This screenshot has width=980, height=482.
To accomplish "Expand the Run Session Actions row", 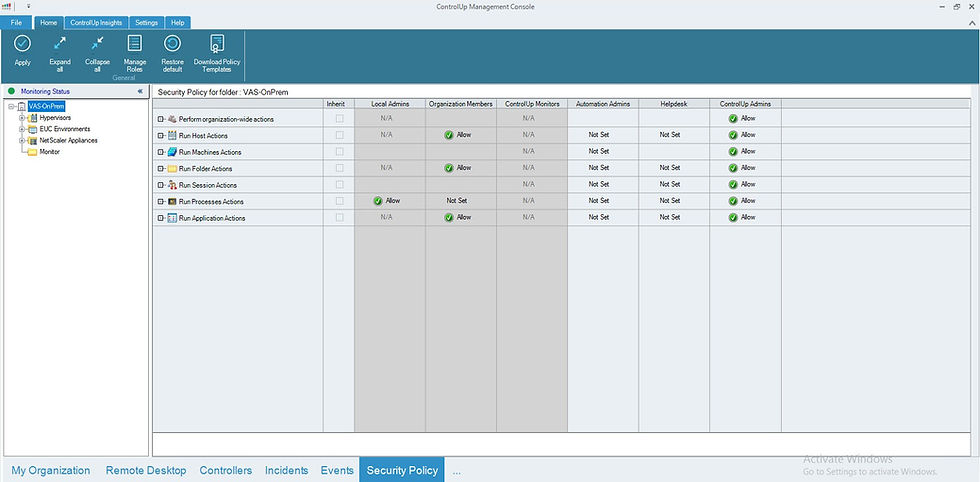I will click(161, 185).
